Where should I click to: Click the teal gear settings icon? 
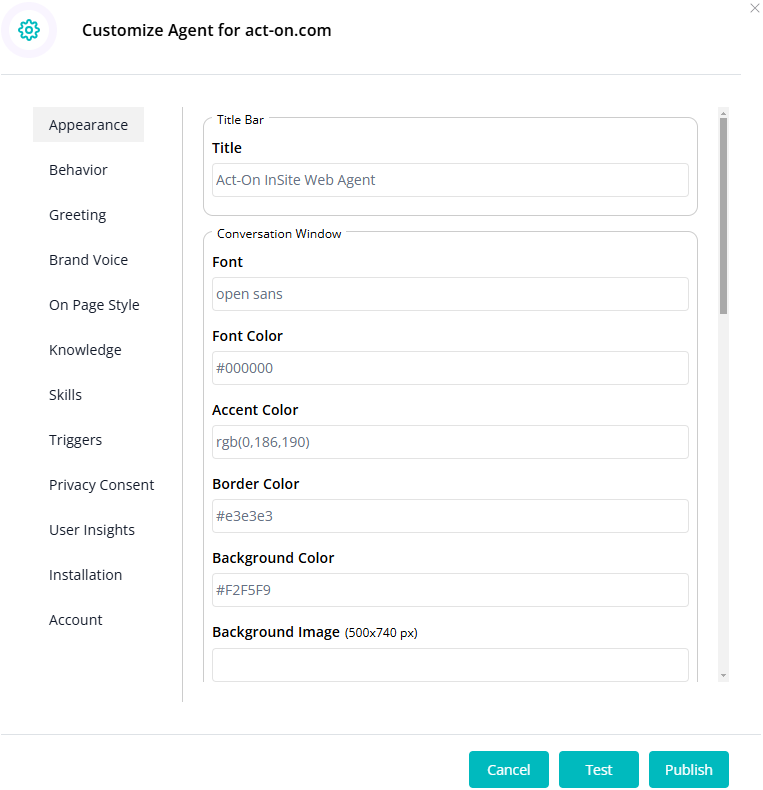point(29,30)
